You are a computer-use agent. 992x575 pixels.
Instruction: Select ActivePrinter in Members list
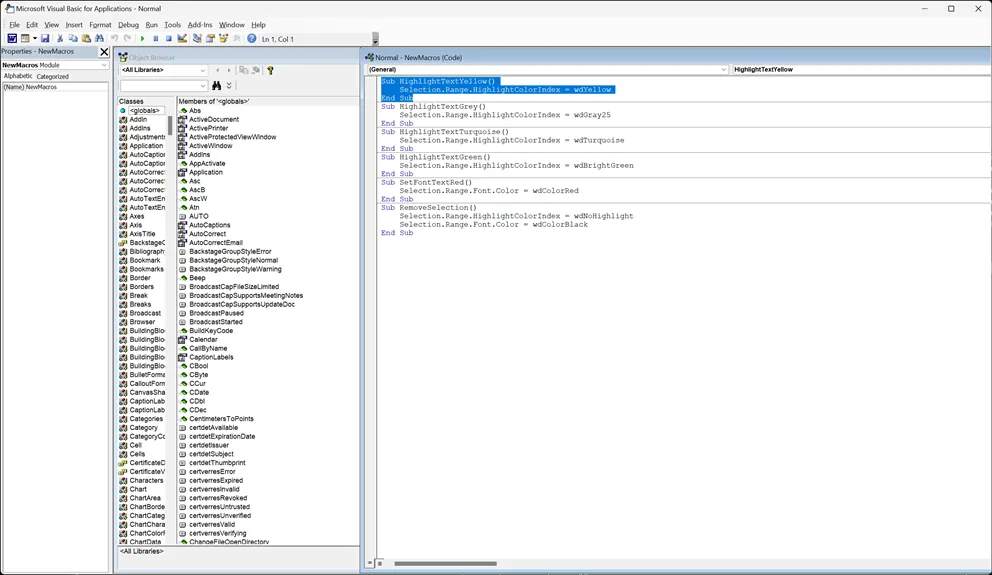tap(208, 128)
